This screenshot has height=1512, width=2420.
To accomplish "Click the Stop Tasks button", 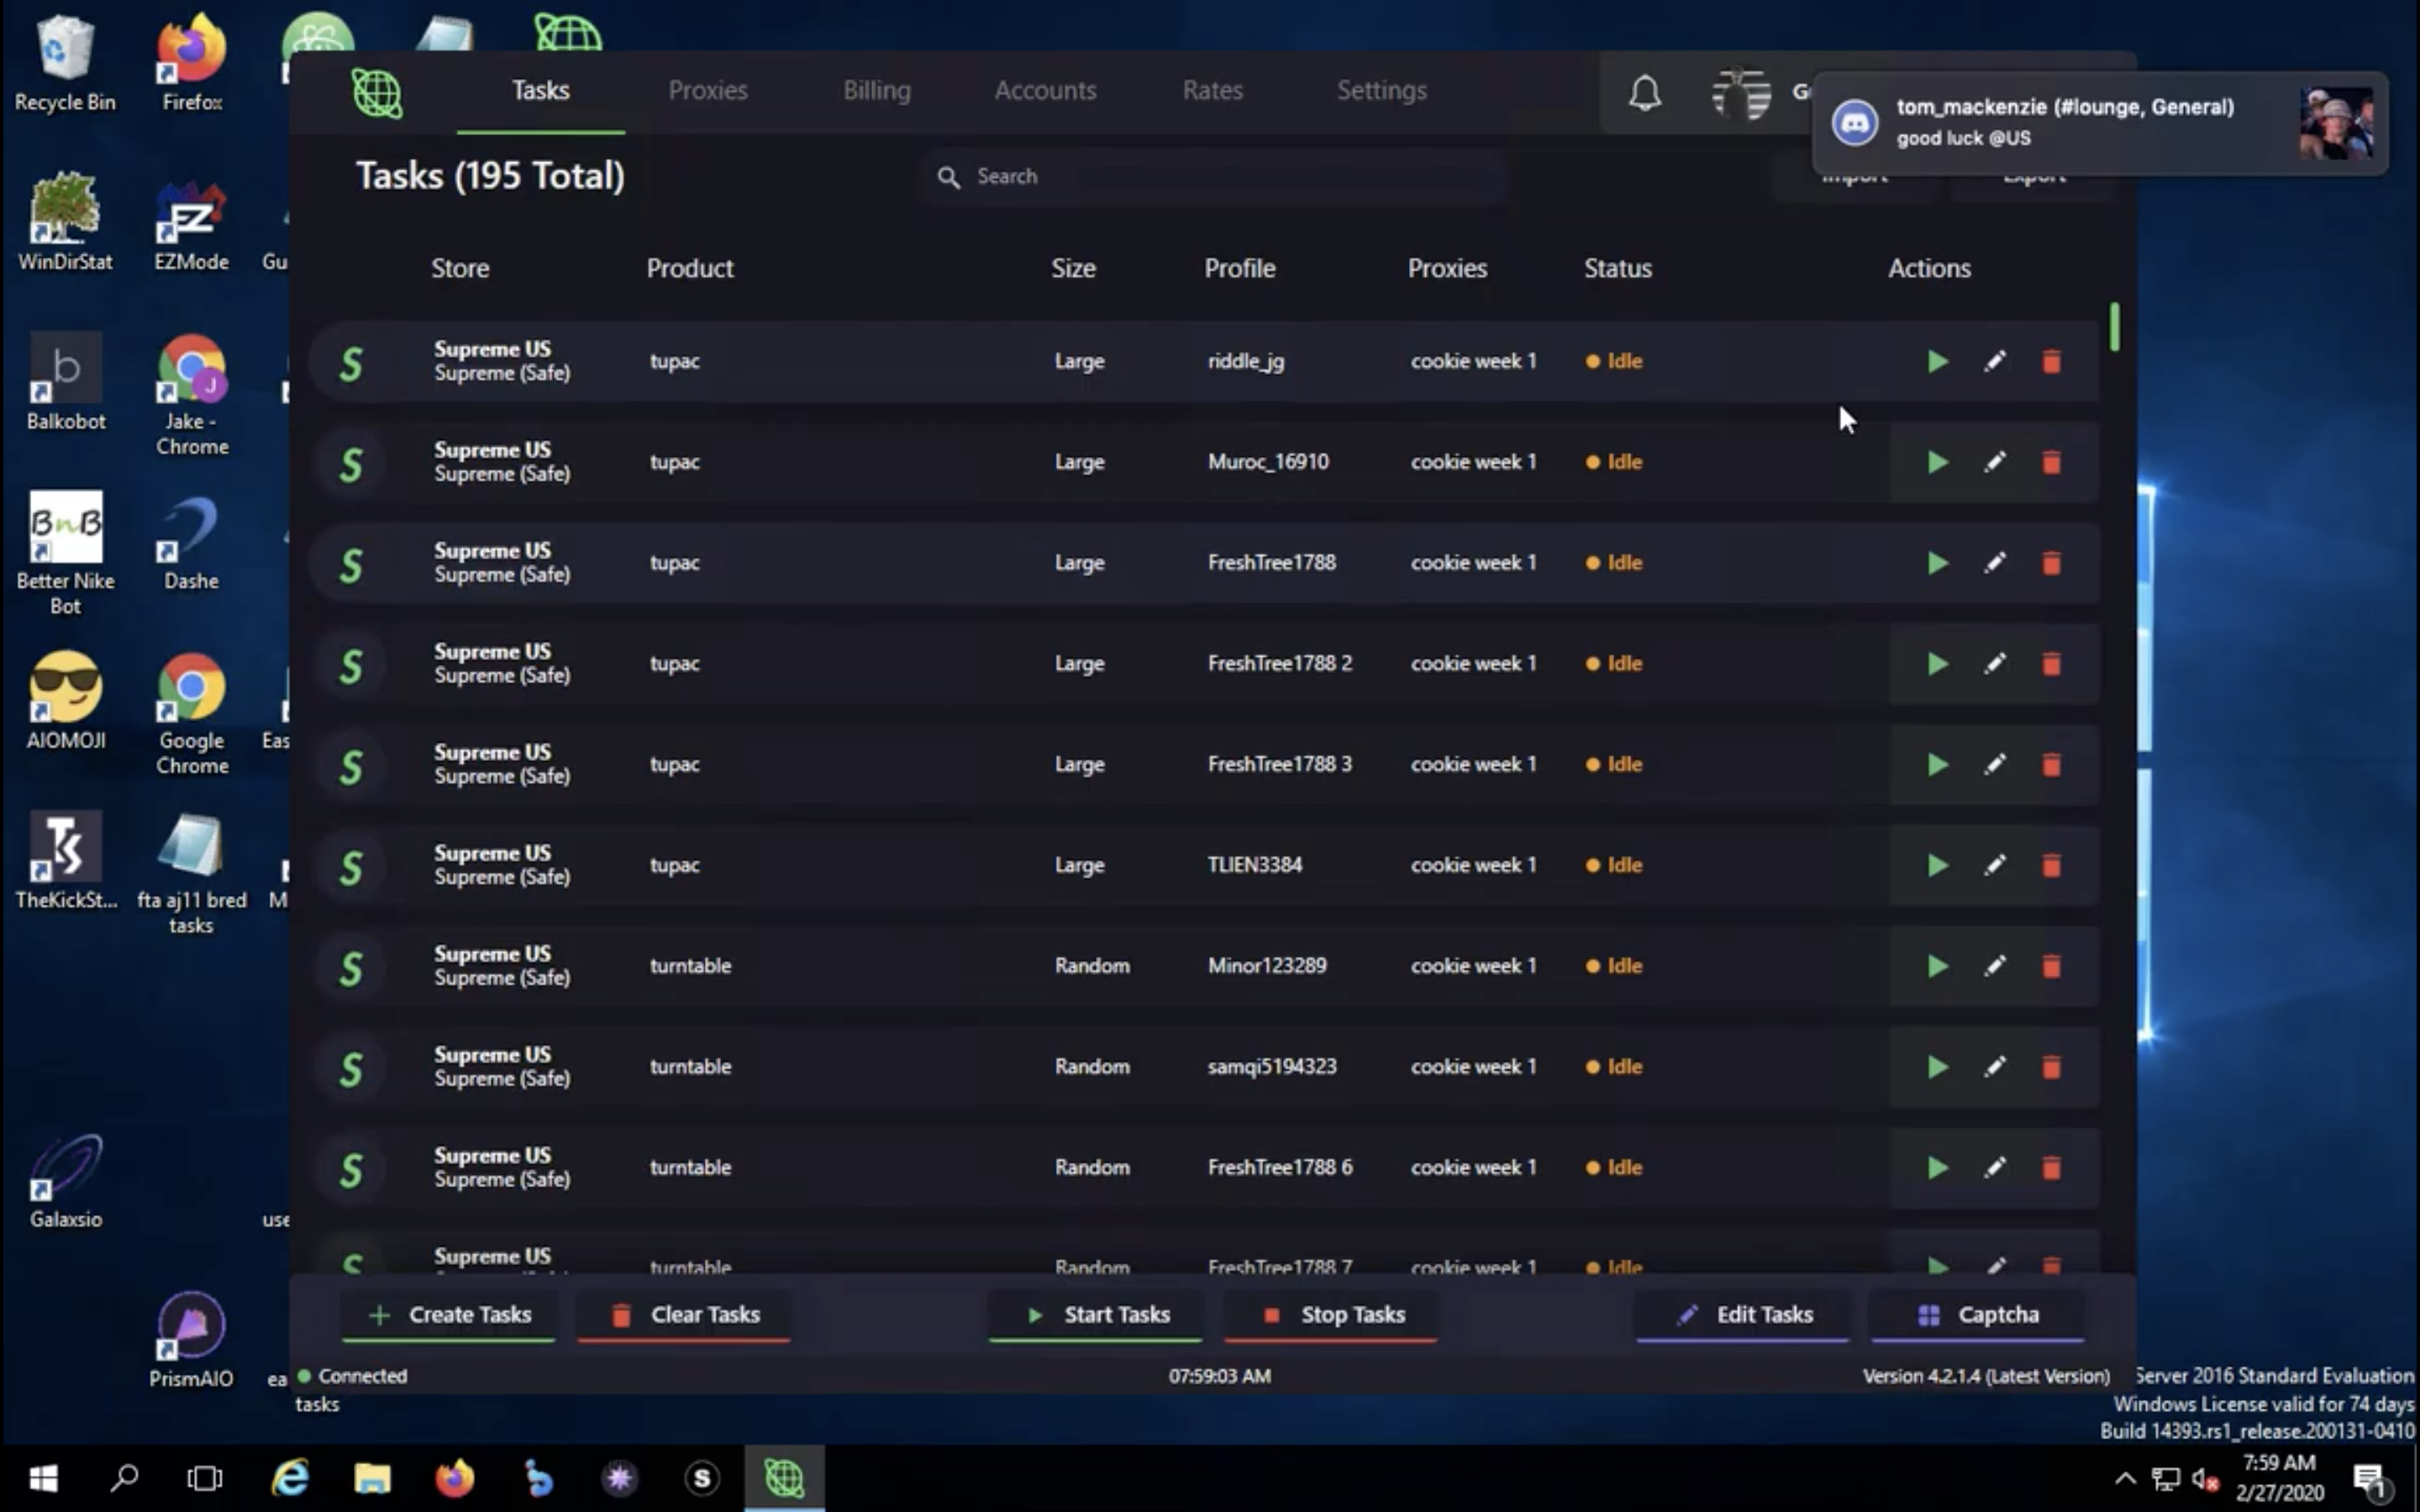I will click(x=1331, y=1315).
